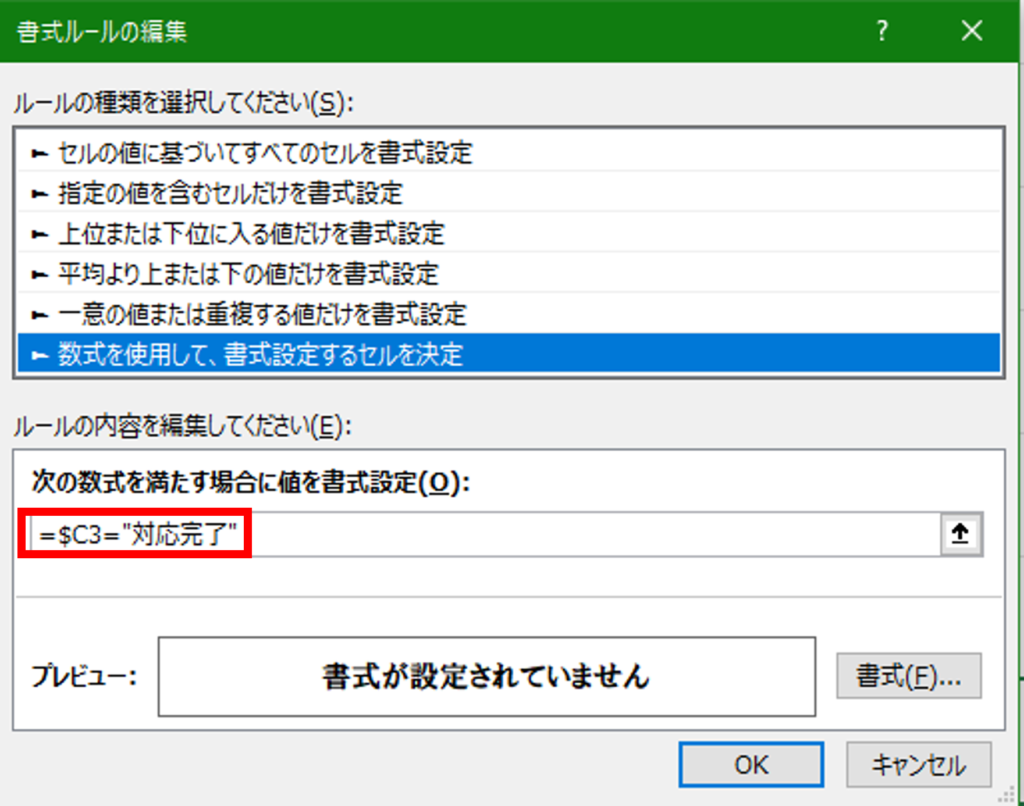
Task: Close the 書式ルールの編集 dialog
Action: pyautogui.click(x=972, y=31)
